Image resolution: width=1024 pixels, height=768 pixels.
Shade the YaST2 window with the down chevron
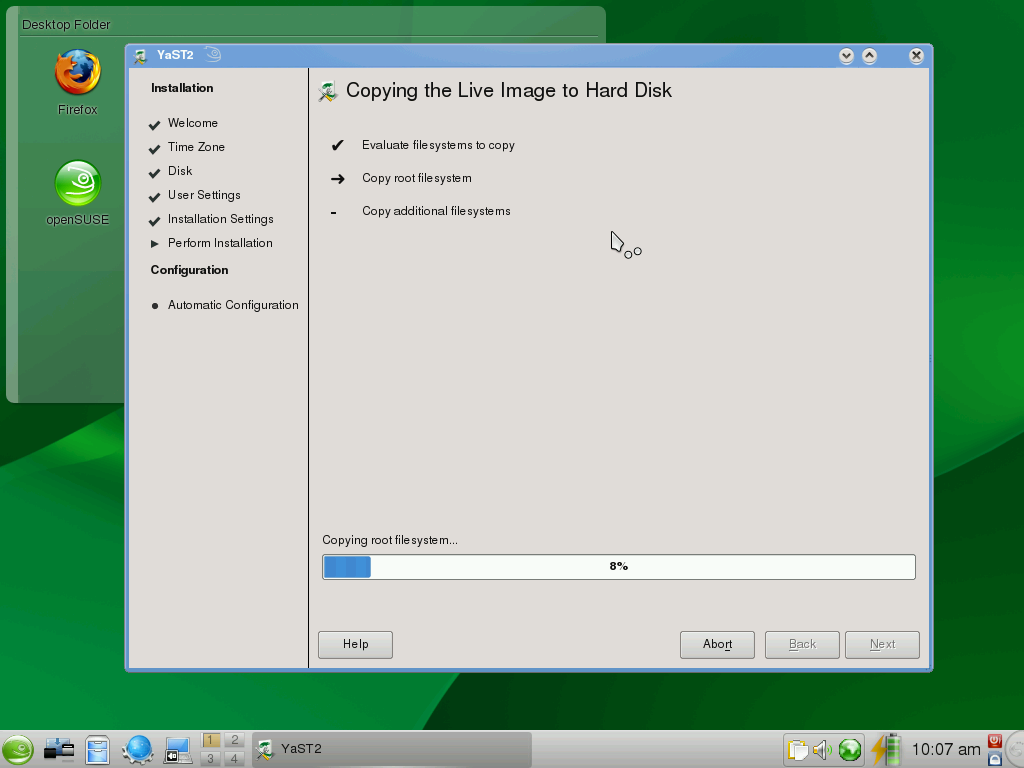pos(844,56)
